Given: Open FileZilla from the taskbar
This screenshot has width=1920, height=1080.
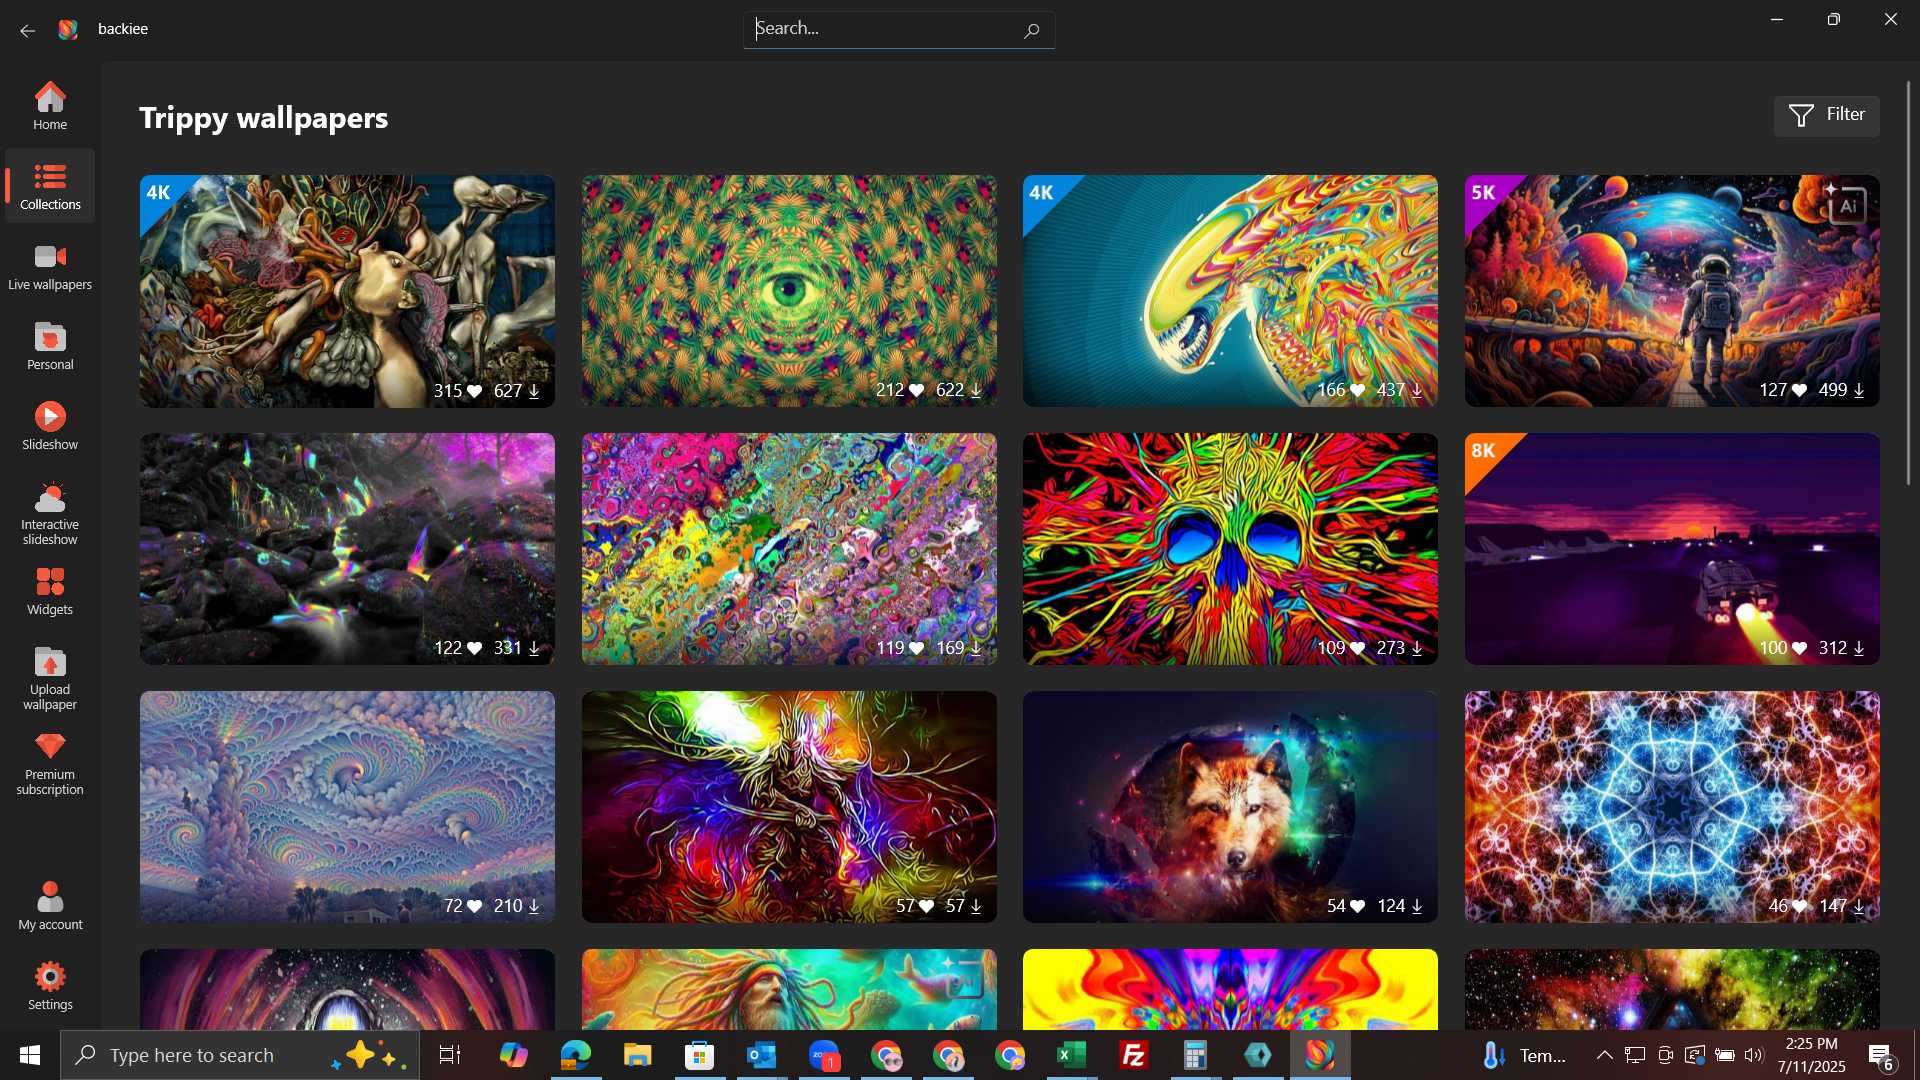Looking at the screenshot, I should coord(1133,1055).
